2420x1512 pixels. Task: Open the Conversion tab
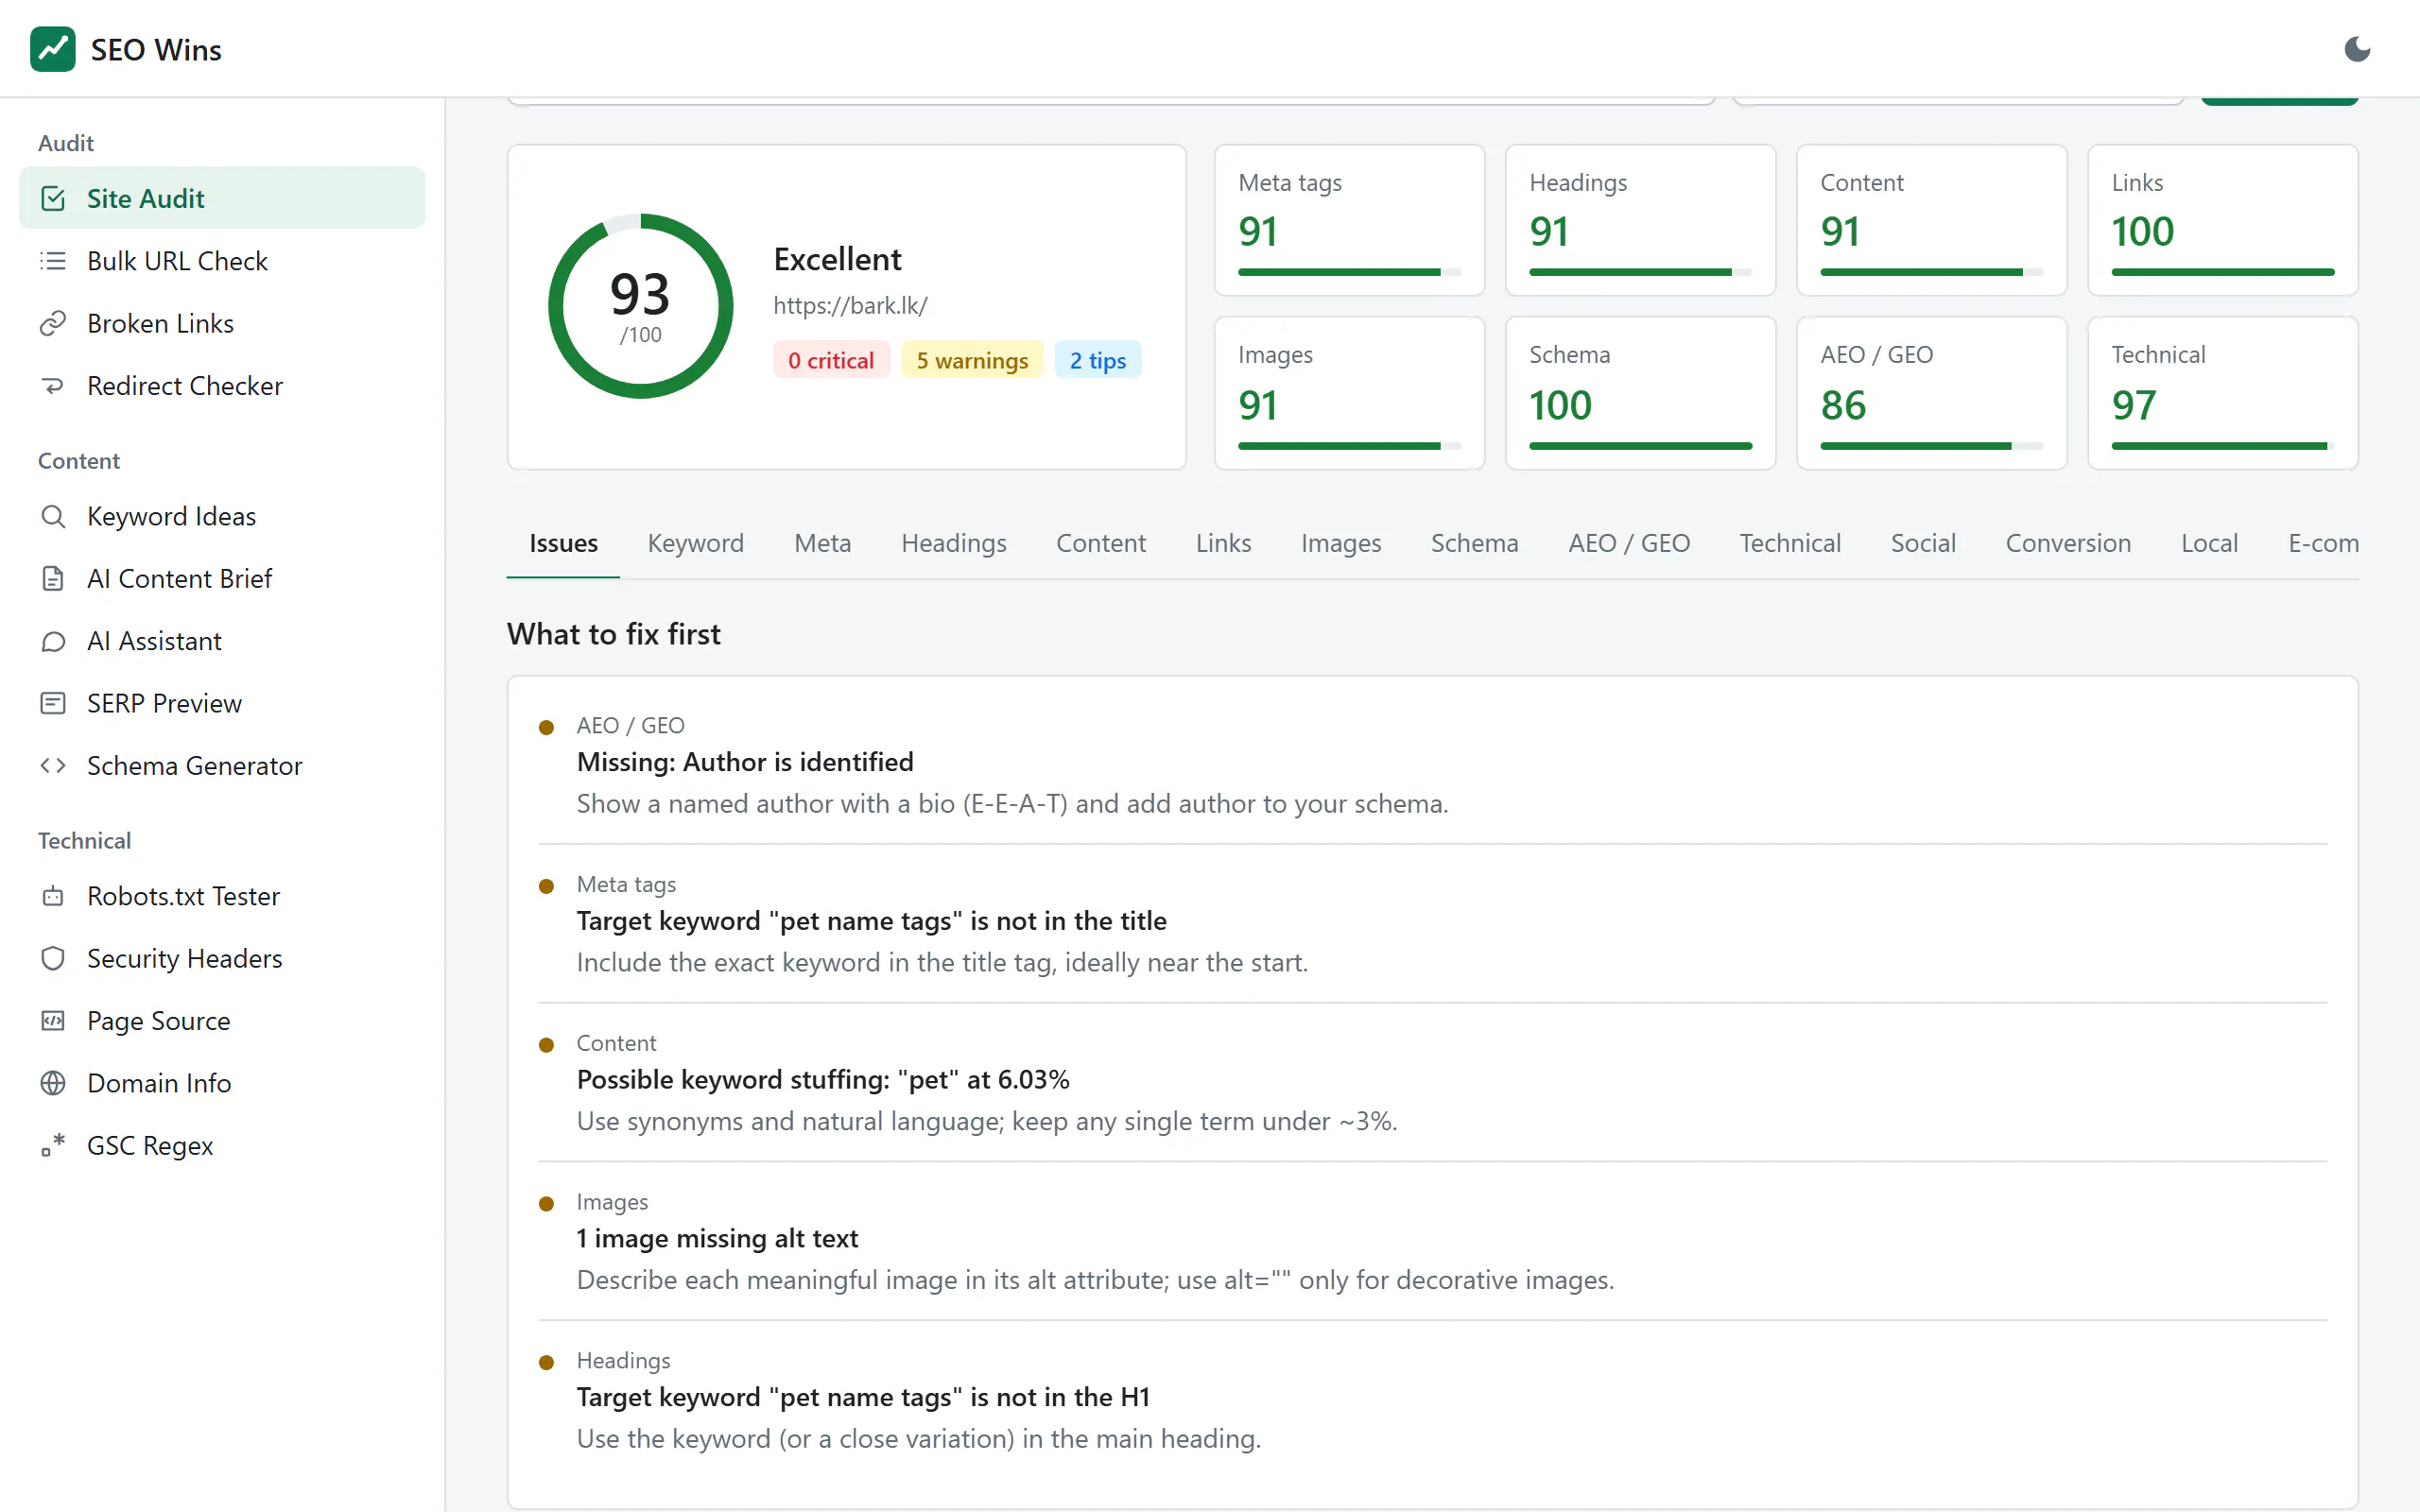coord(2068,543)
